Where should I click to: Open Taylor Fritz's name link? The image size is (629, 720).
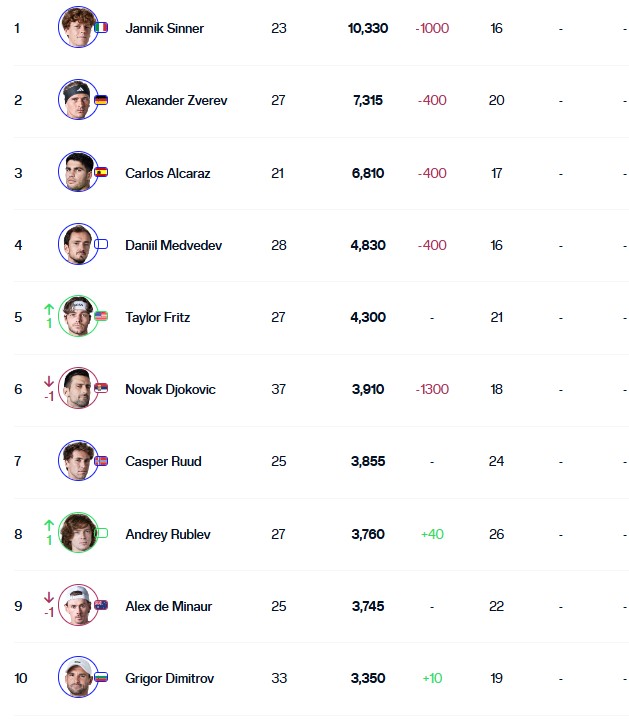click(x=157, y=317)
